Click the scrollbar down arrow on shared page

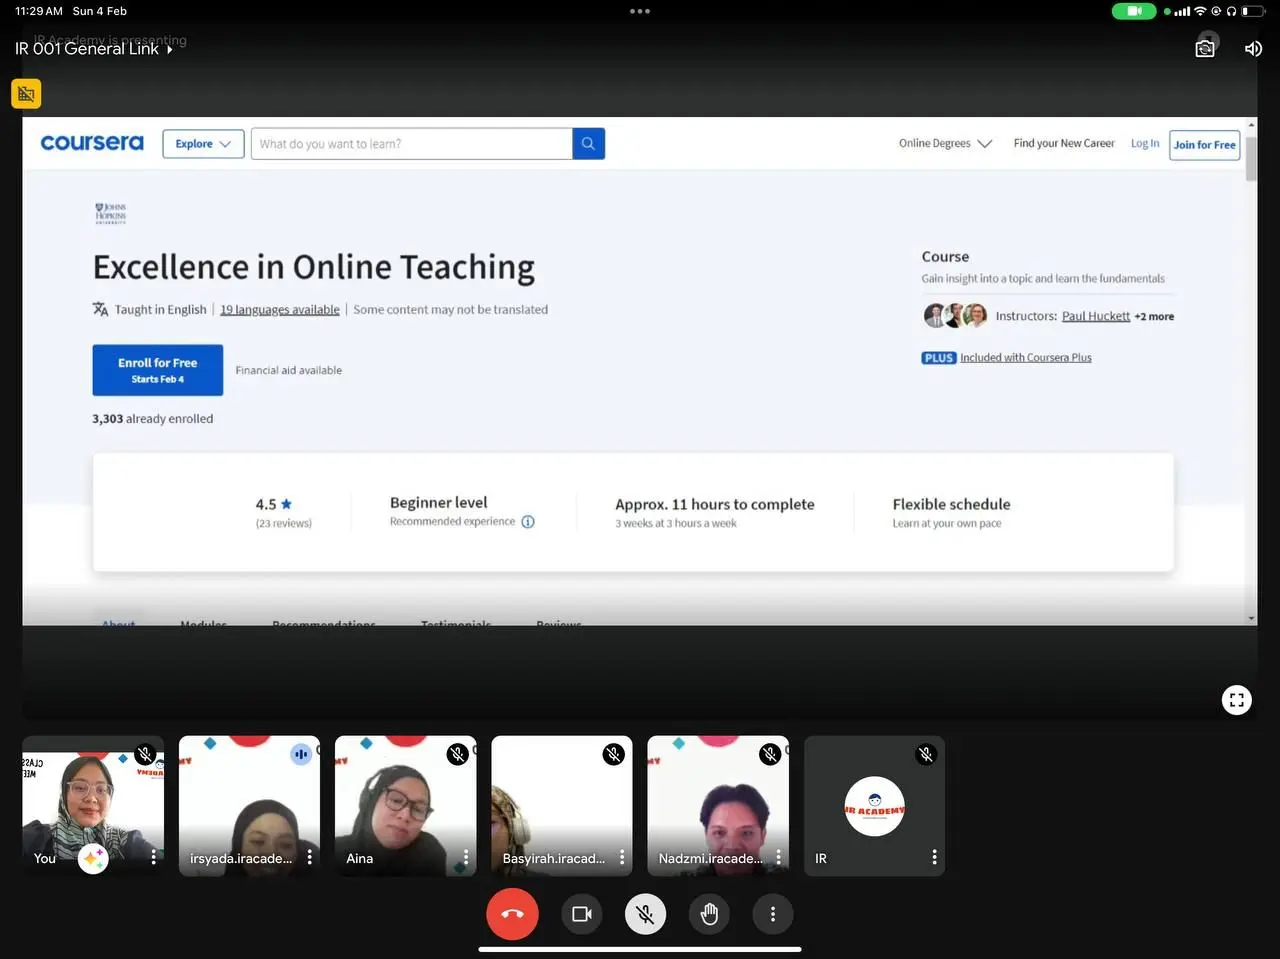1251,618
